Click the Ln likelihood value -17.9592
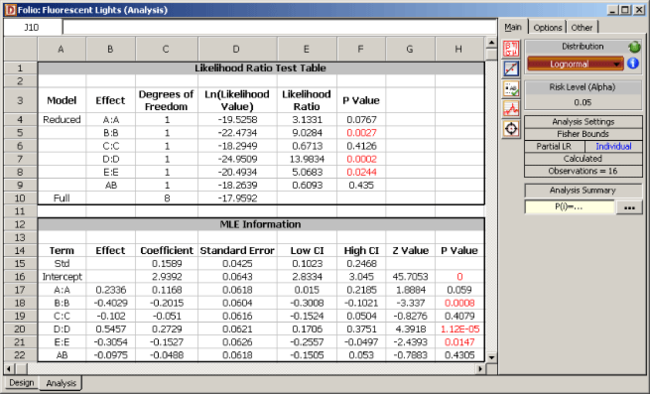The image size is (650, 394). 237,198
